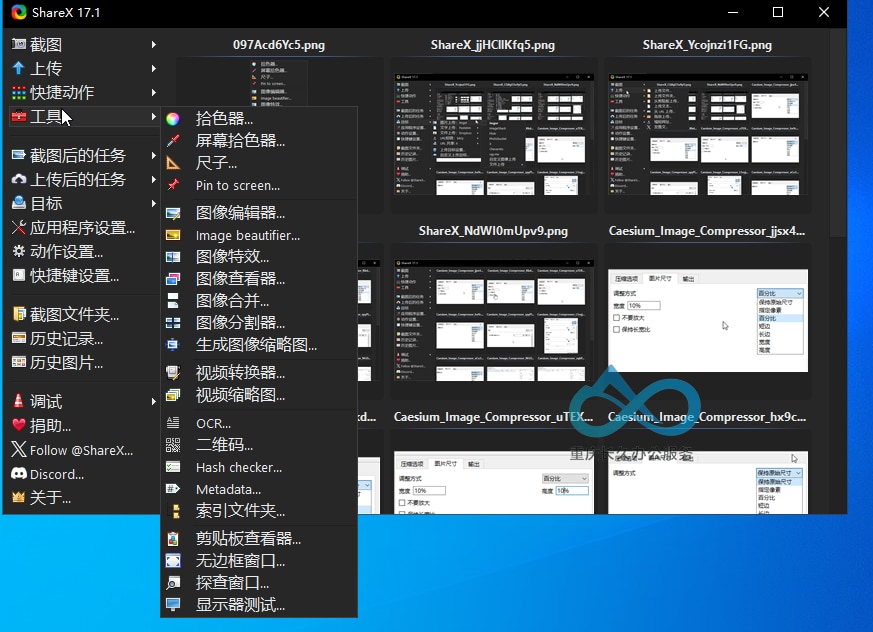
Task: Expand the 上传 upload submenu arrow
Action: click(153, 68)
